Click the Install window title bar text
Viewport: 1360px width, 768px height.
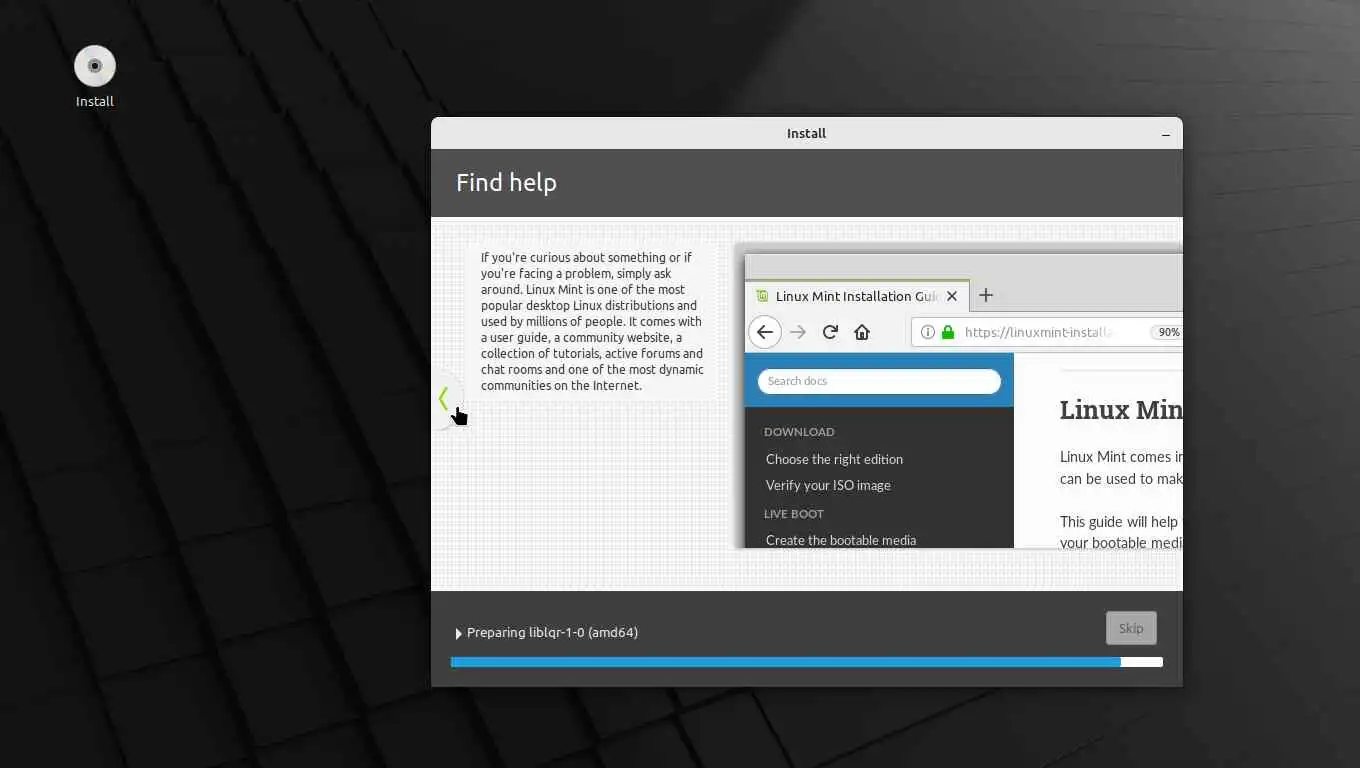[806, 133]
